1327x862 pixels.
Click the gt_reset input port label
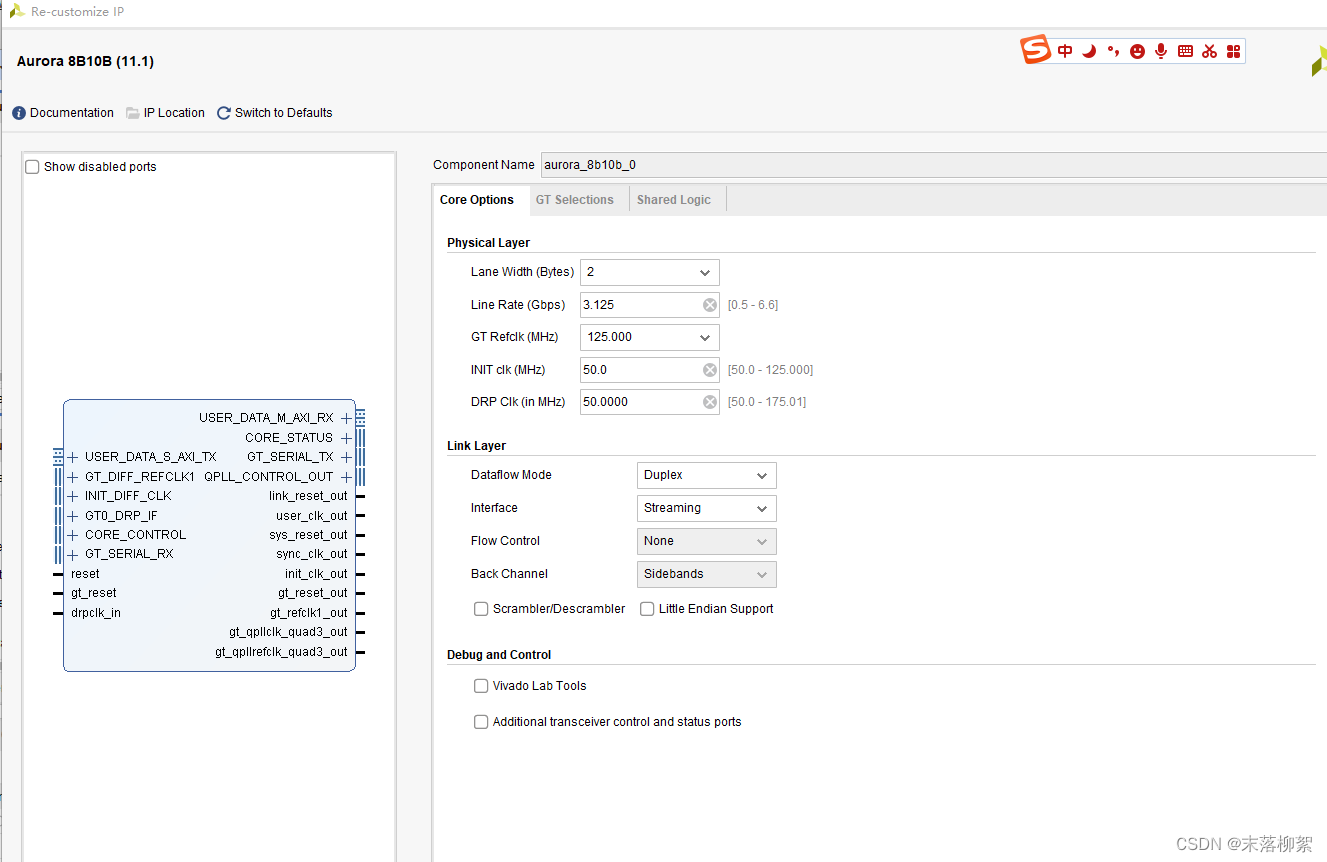(x=94, y=593)
